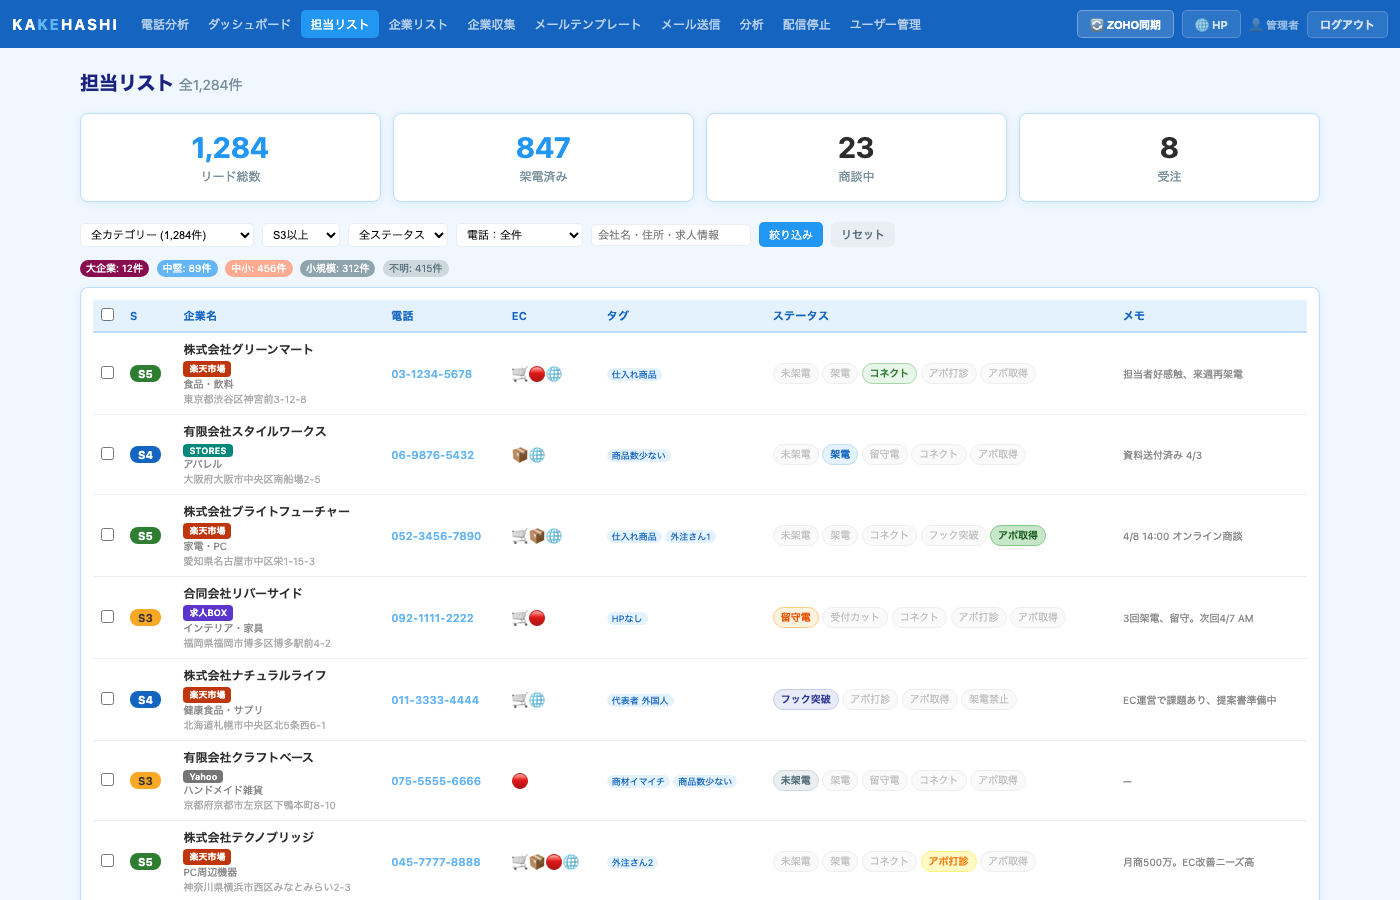Click the red marketplace icon for 合同会社リバーサイド
Screen dimensions: 1400x900
(539, 617)
